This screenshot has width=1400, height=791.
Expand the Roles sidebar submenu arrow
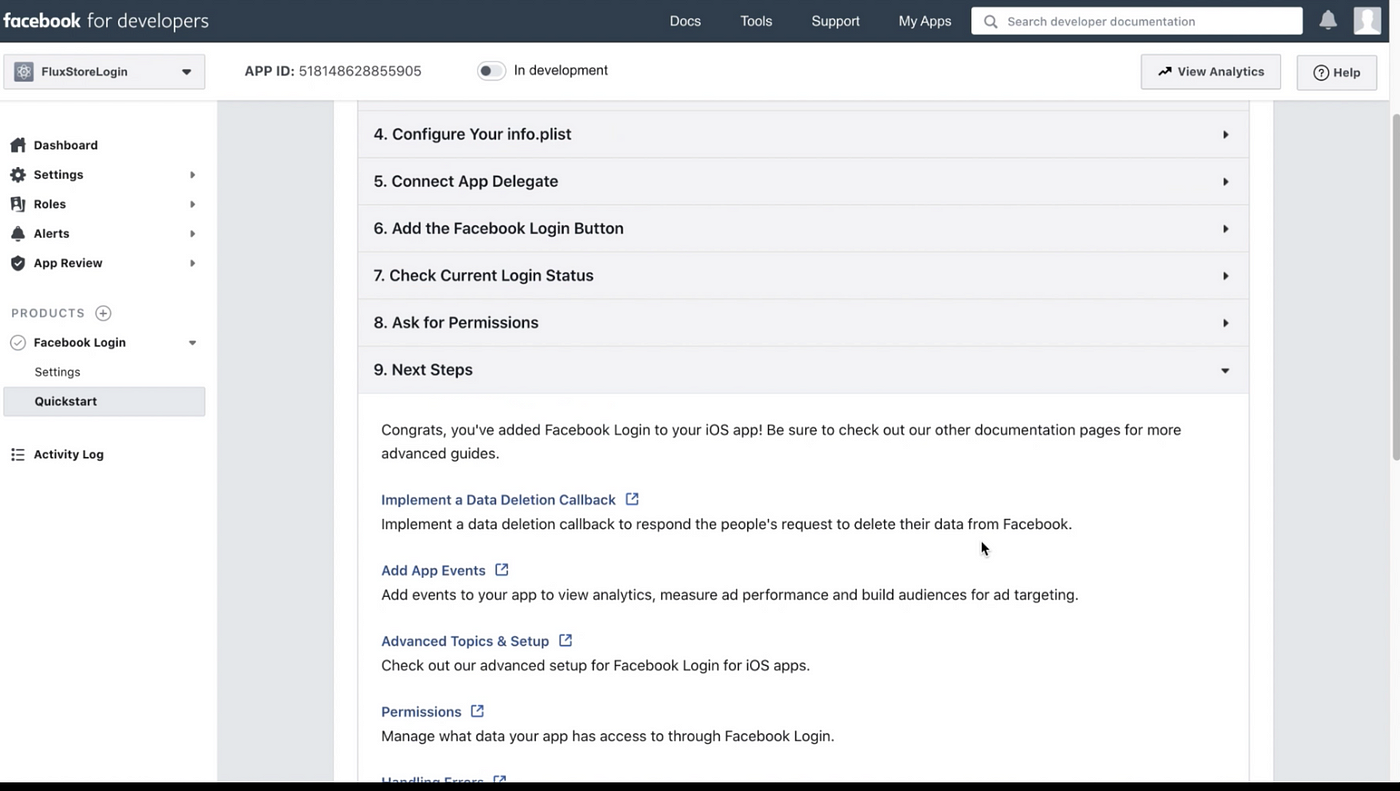point(192,204)
